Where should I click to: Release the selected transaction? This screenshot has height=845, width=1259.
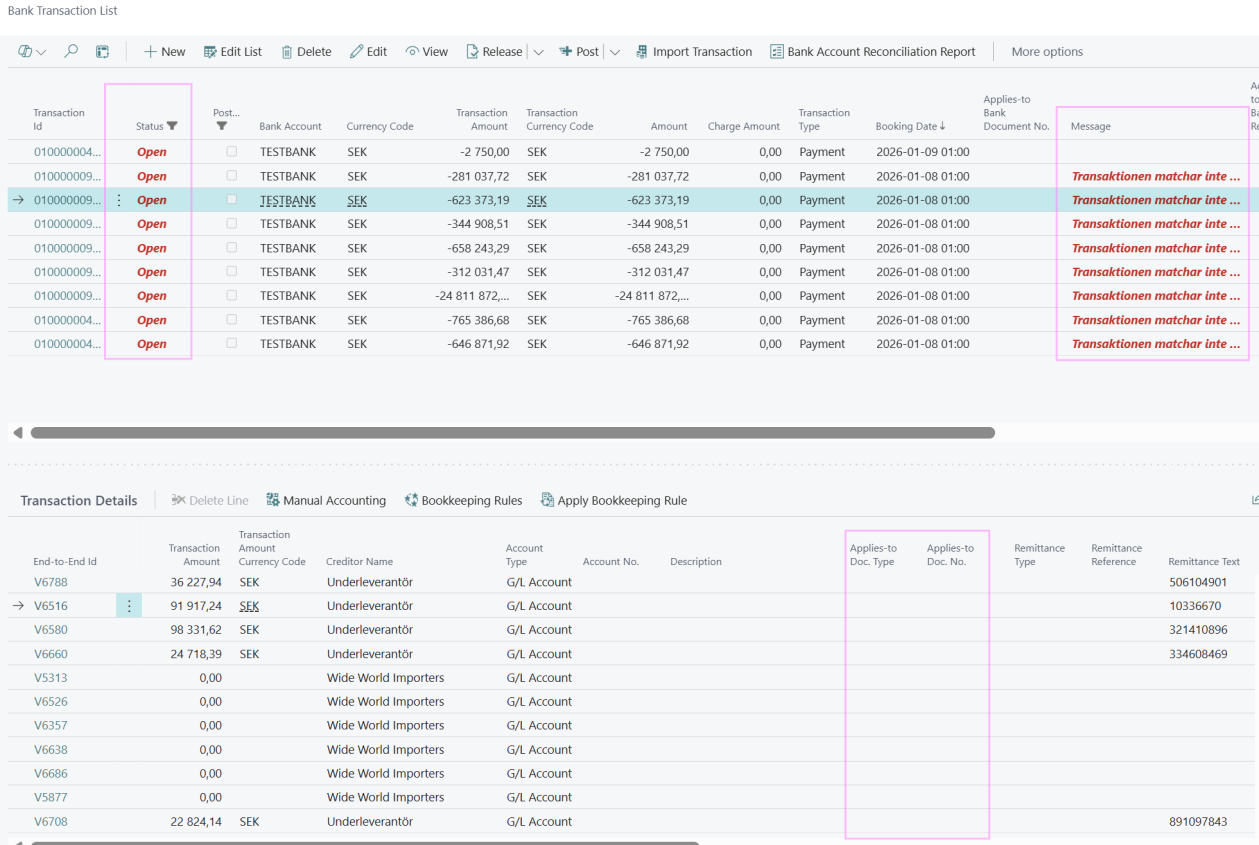click(x=494, y=51)
